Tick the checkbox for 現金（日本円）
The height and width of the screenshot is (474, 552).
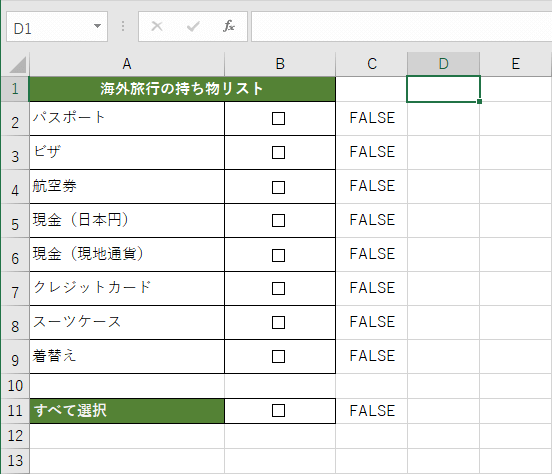coord(278,220)
